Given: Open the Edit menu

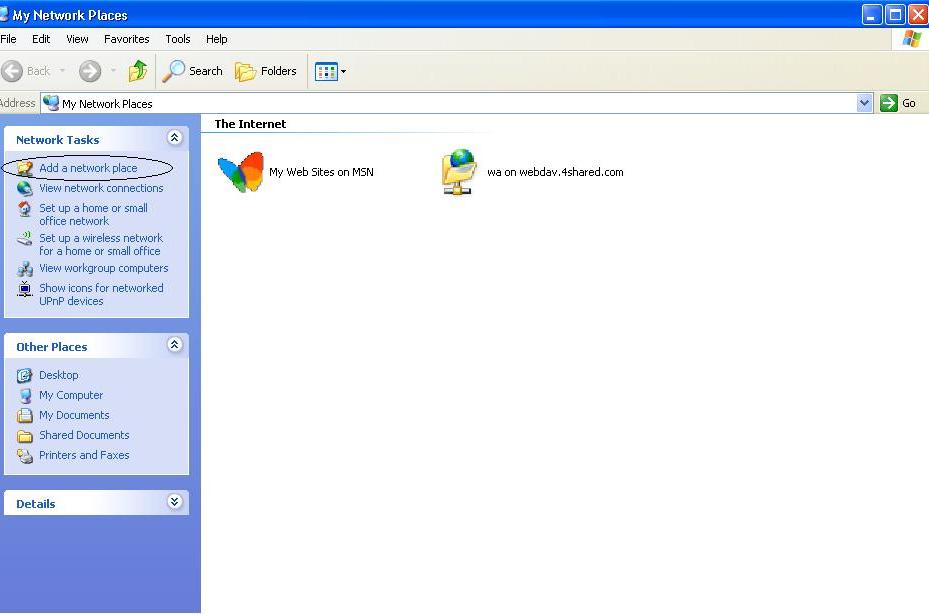Looking at the screenshot, I should tap(41, 39).
